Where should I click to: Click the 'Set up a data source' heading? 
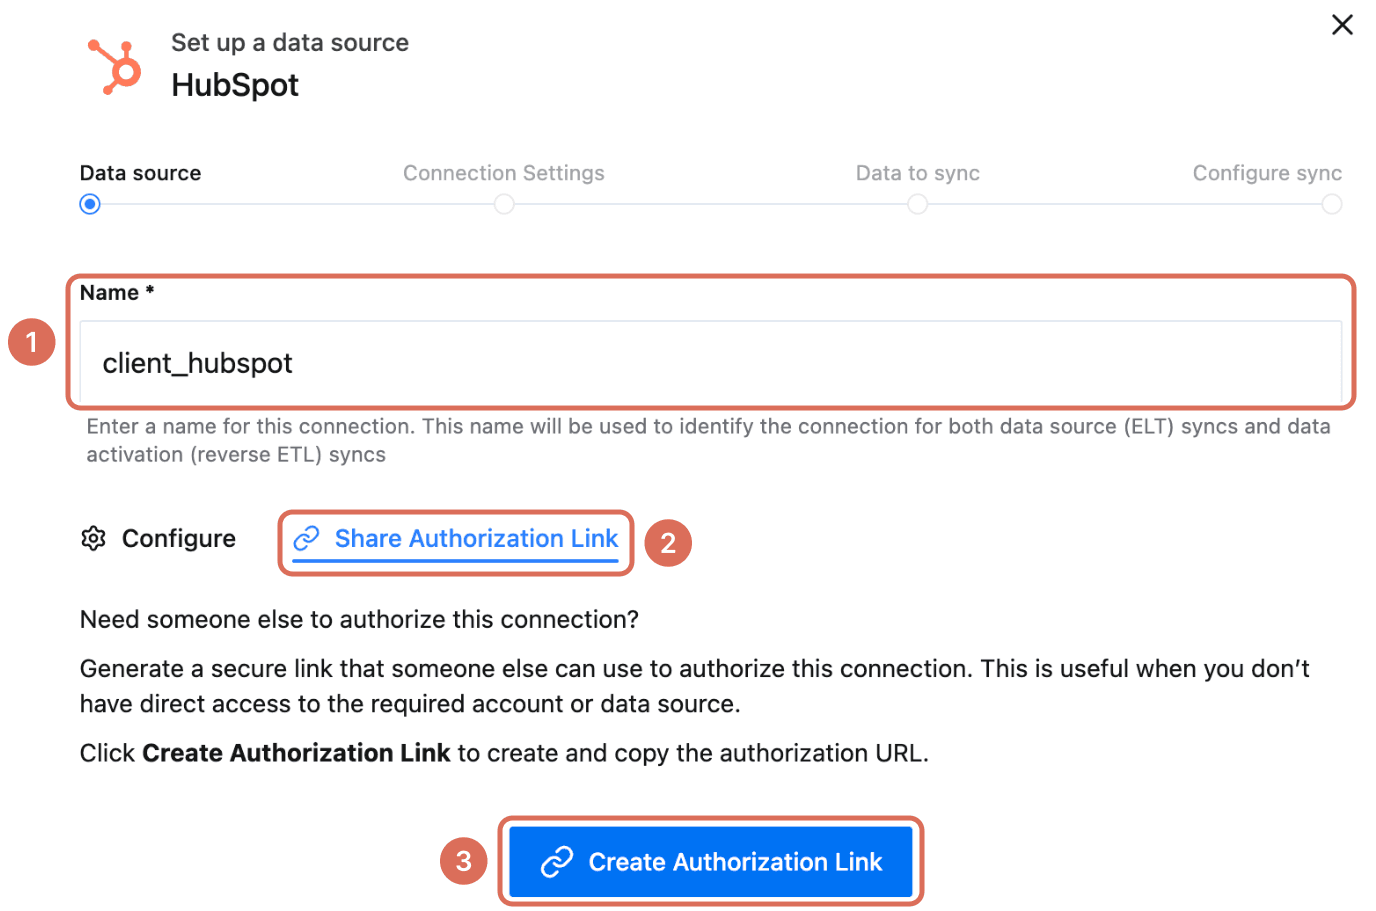tap(290, 43)
